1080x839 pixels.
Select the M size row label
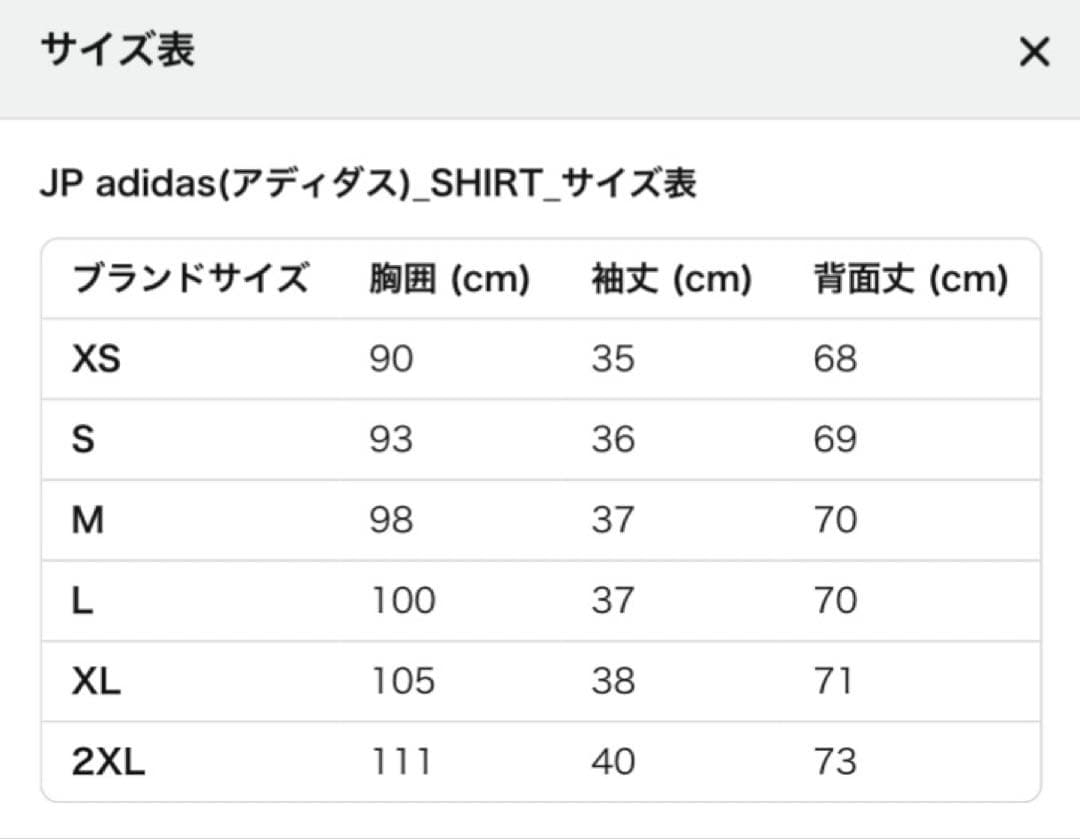coord(90,519)
